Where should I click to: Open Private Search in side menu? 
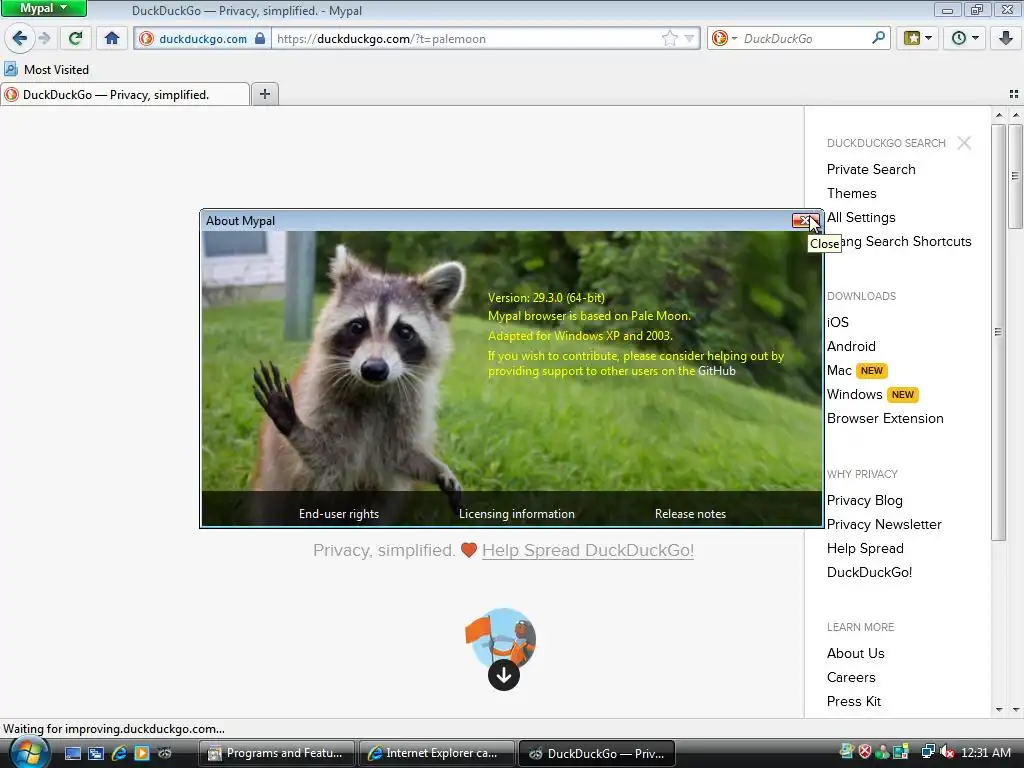pyautogui.click(x=871, y=169)
